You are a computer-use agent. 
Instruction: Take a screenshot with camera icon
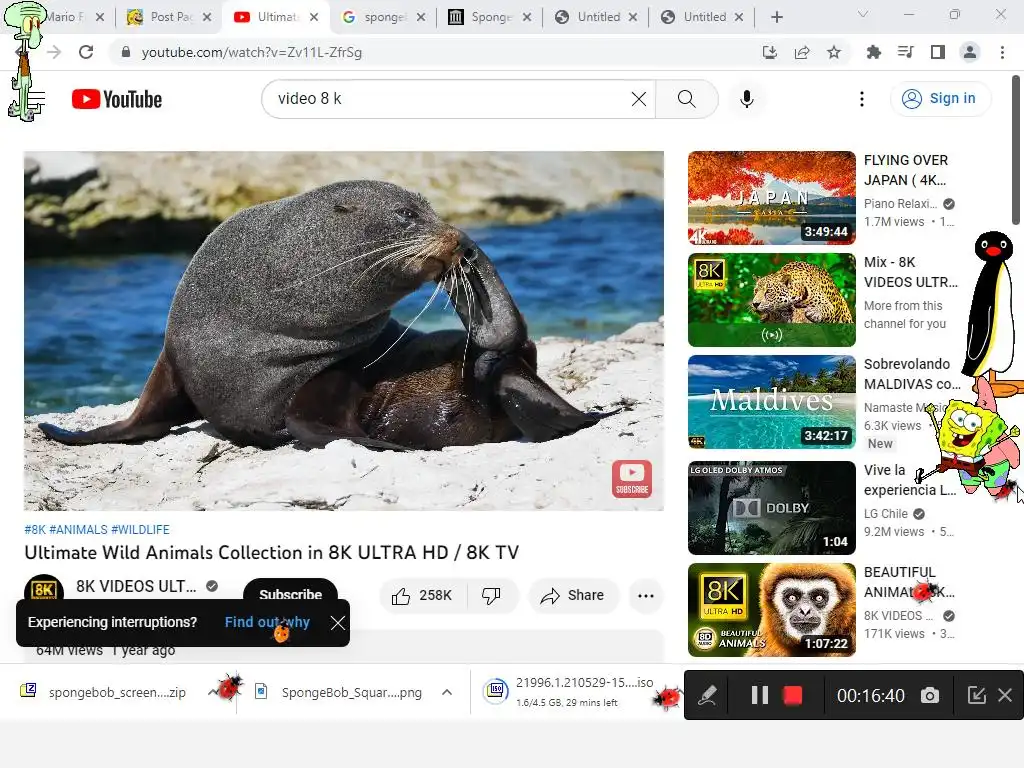[930, 696]
